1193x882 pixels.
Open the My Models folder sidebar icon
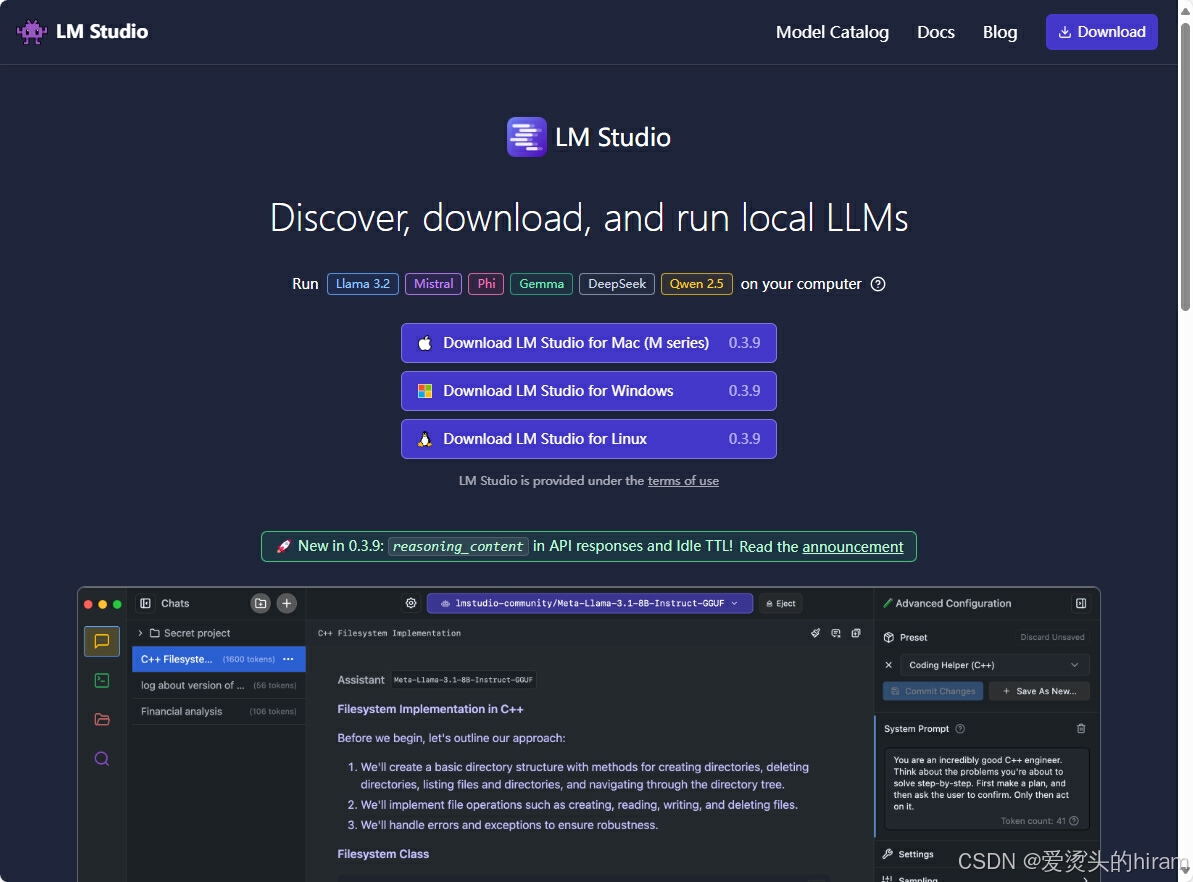pos(102,719)
